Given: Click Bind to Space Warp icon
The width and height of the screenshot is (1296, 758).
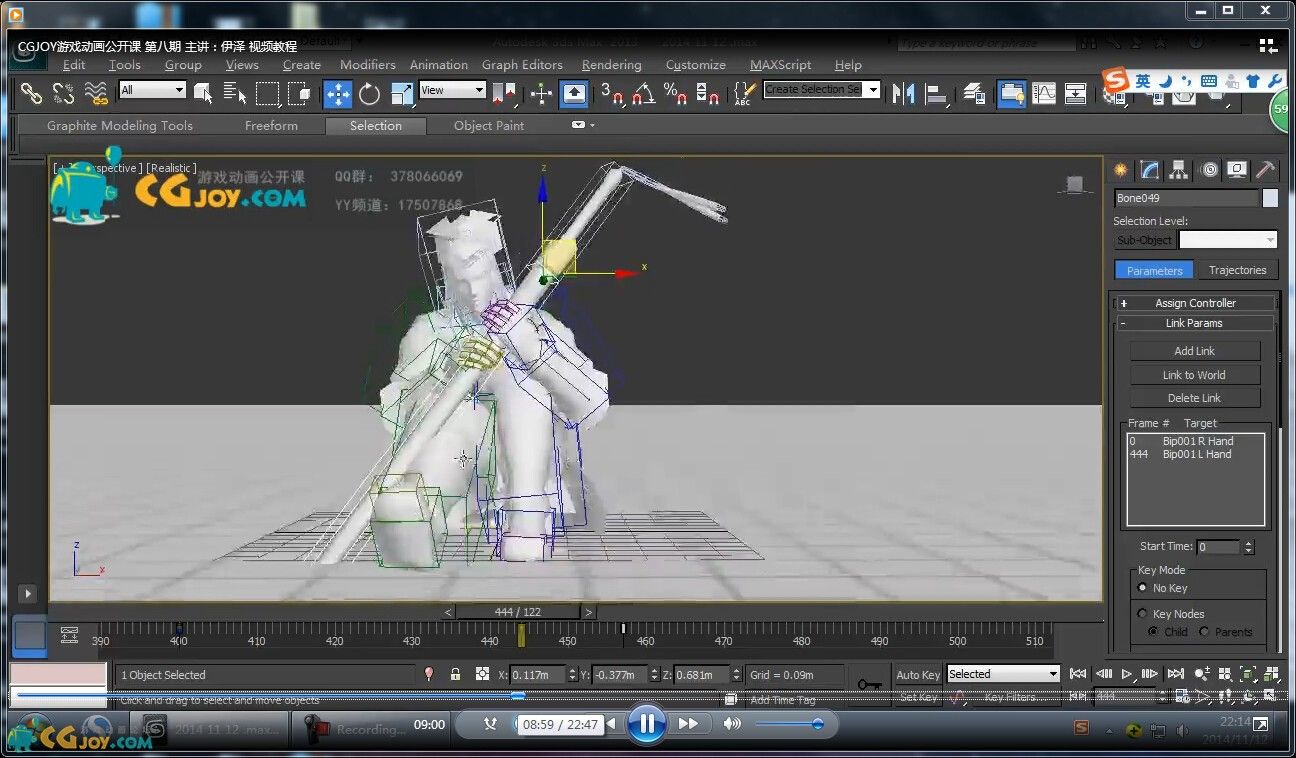Looking at the screenshot, I should pyautogui.click(x=96, y=93).
